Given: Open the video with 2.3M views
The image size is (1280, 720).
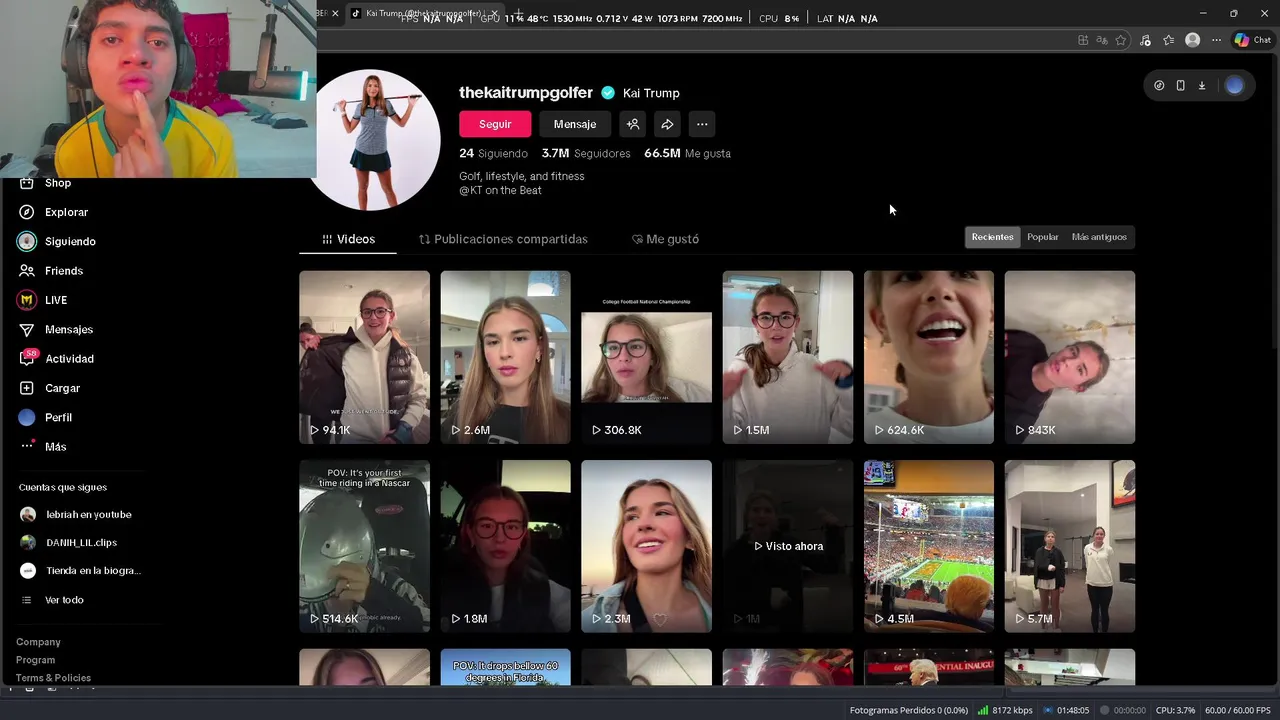Looking at the screenshot, I should pyautogui.click(x=646, y=546).
